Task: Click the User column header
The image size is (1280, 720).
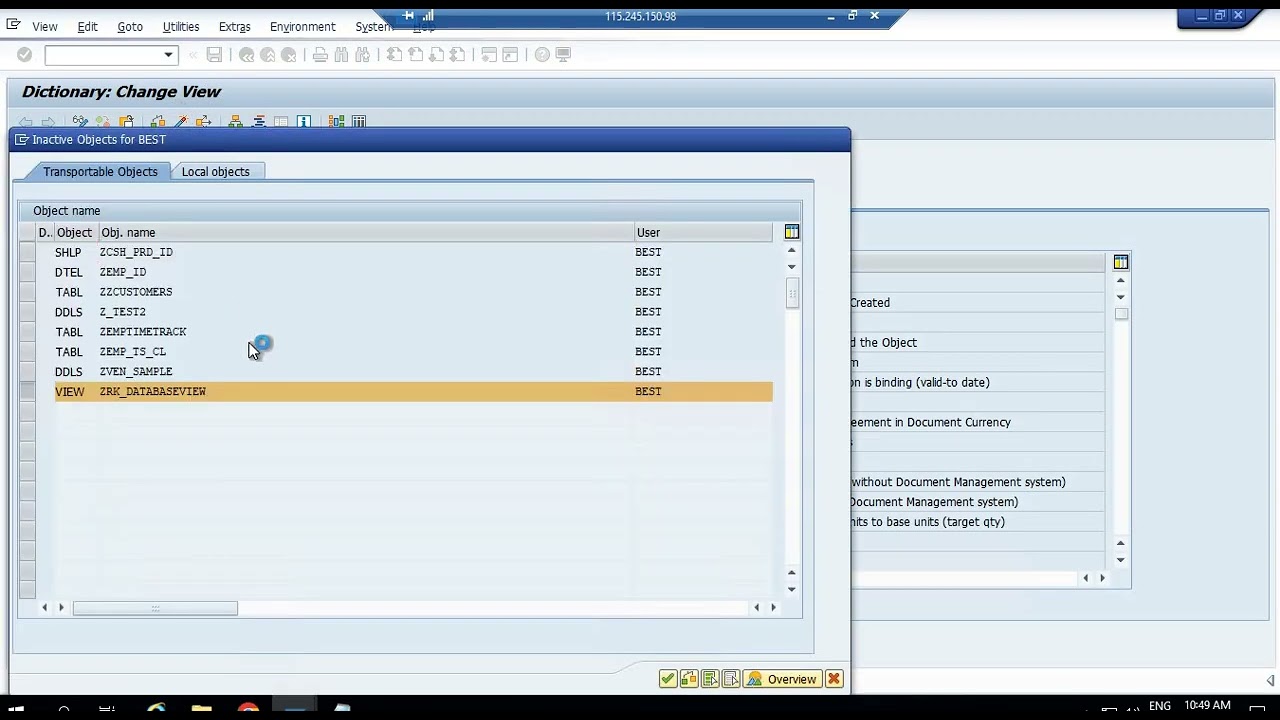Action: tap(703, 232)
